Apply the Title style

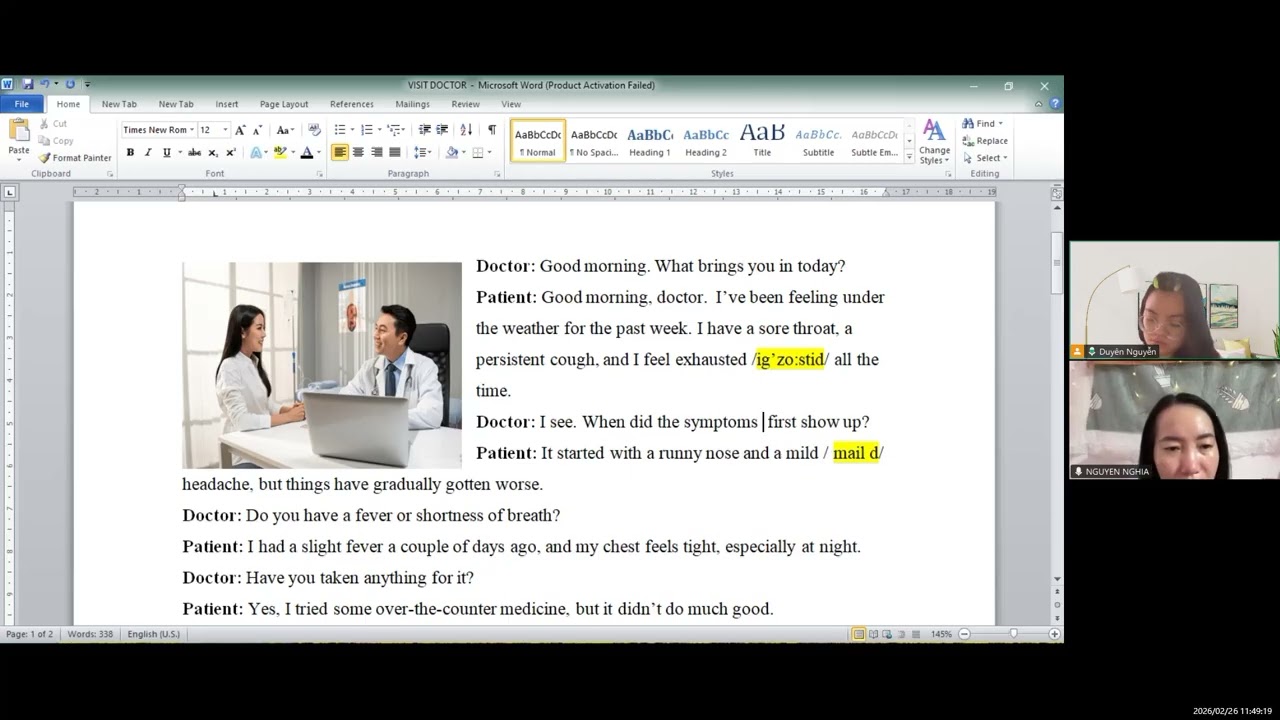pyautogui.click(x=762, y=141)
